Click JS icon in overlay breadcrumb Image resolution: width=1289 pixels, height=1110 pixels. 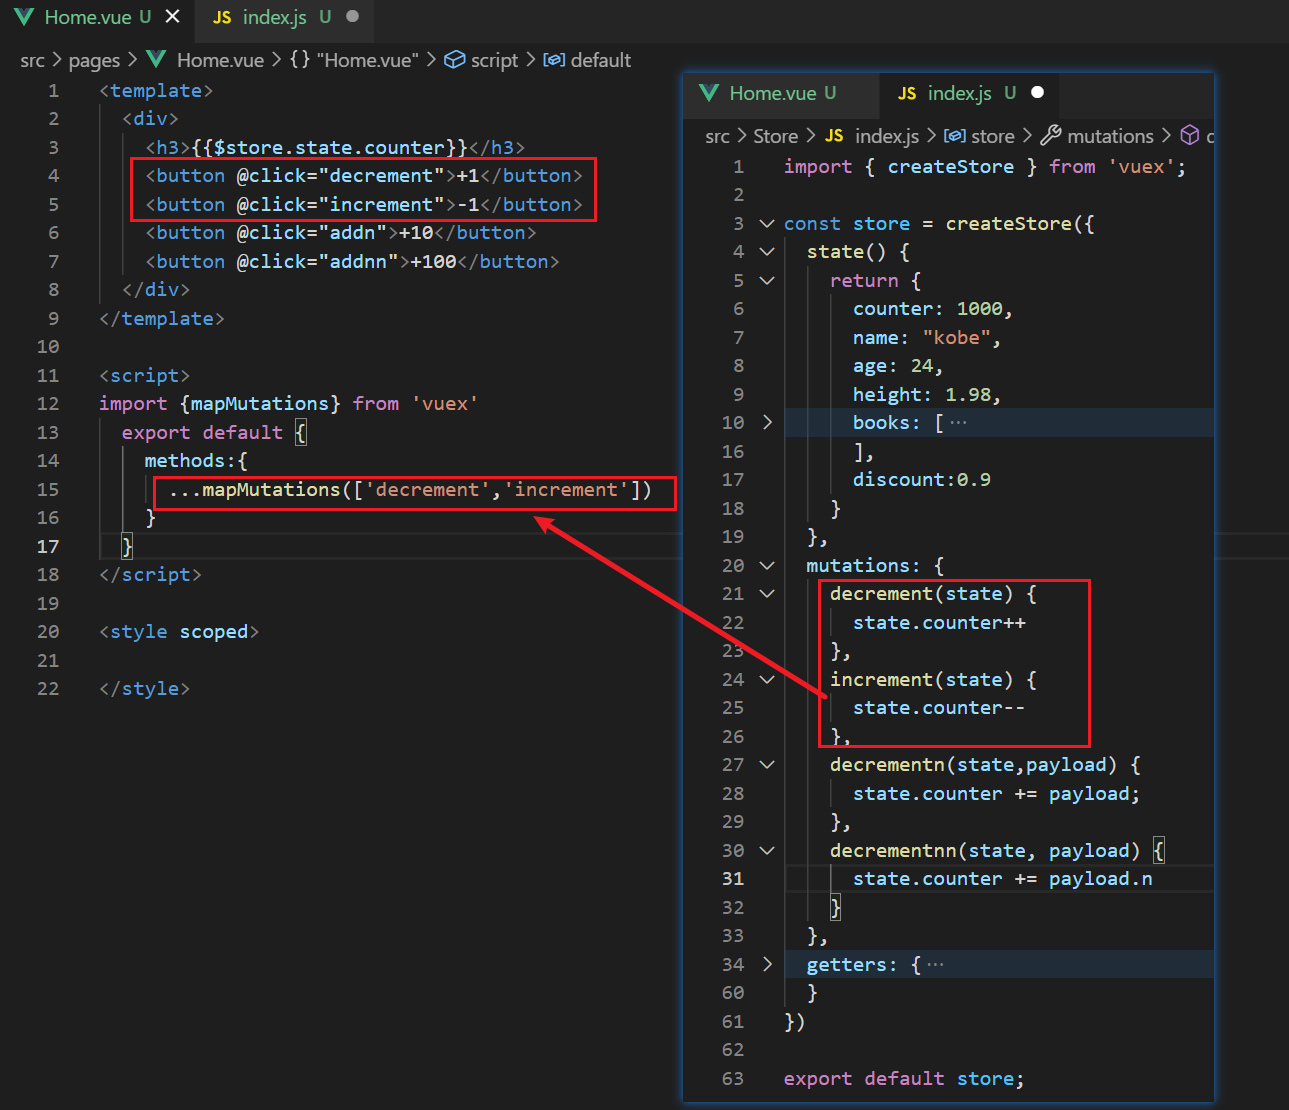point(834,136)
